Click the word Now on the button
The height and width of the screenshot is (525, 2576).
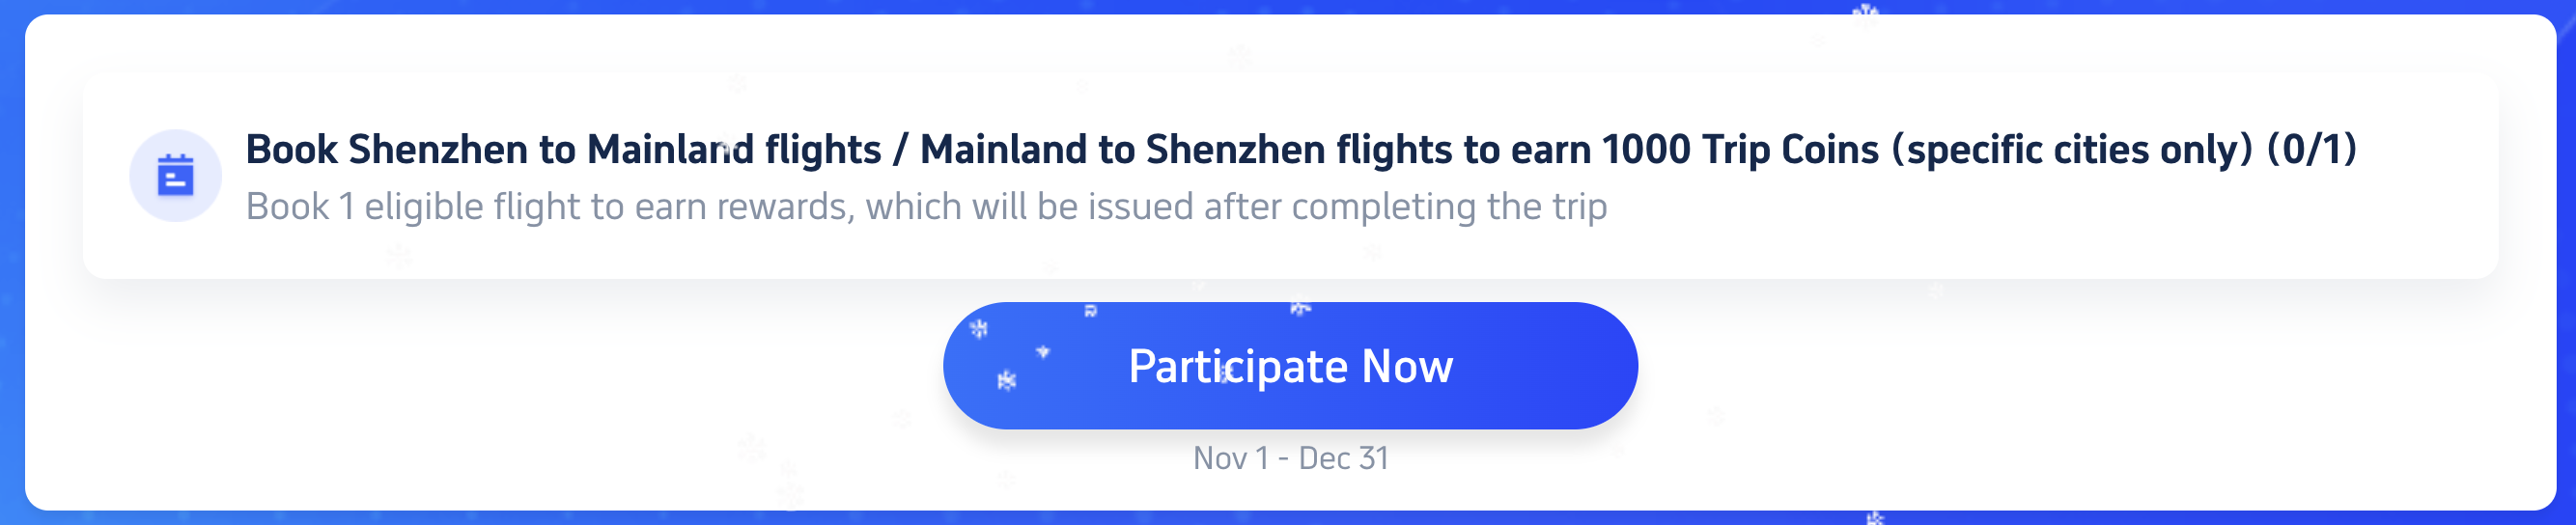[1407, 367]
